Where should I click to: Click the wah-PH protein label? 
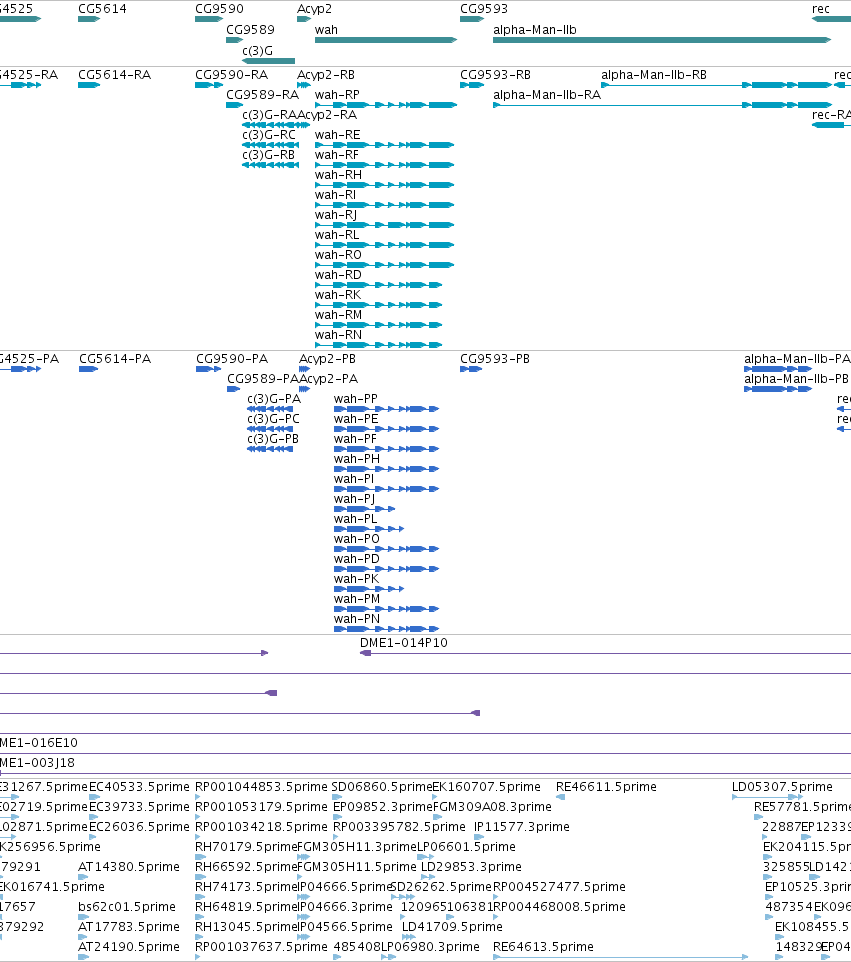[357, 459]
